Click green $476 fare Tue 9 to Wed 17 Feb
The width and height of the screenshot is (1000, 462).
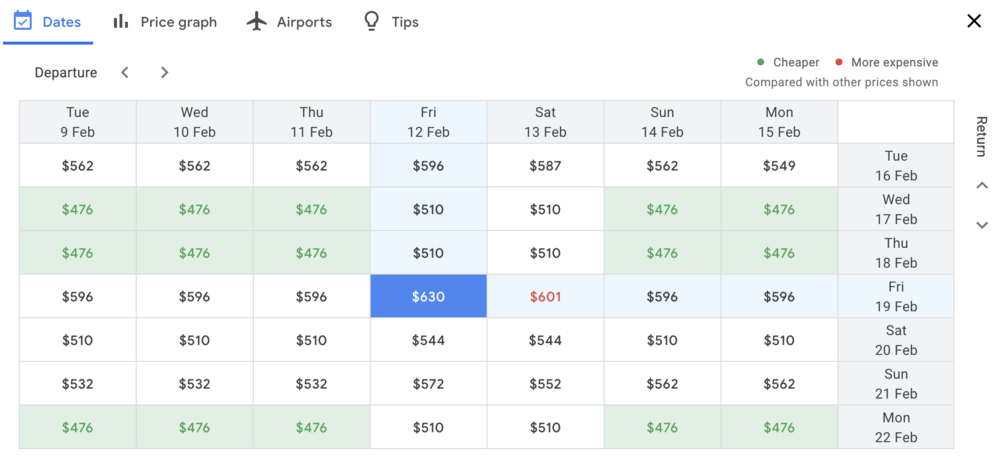77,209
